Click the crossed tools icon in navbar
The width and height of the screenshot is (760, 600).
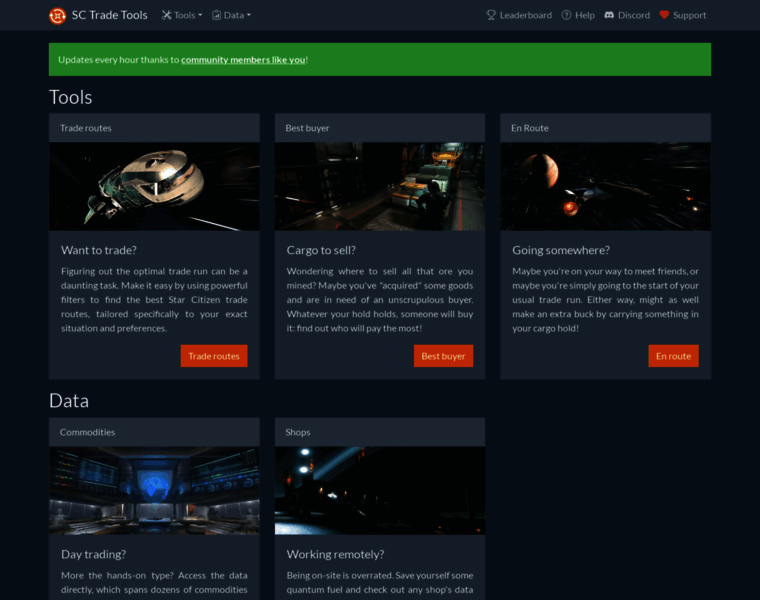click(167, 15)
